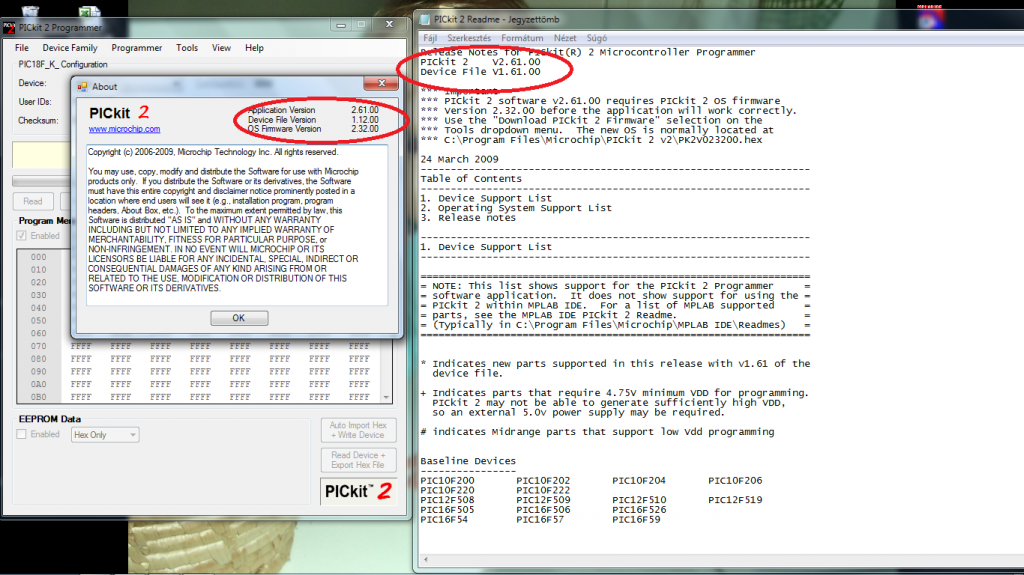Close the About dialog
Viewport: 1024px width, 575px height.
pos(382,83)
